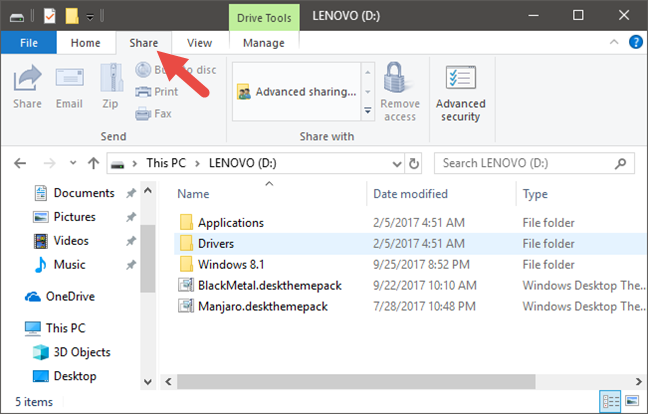Open the Help question mark icon
Viewport: 648px width, 414px height.
point(636,42)
